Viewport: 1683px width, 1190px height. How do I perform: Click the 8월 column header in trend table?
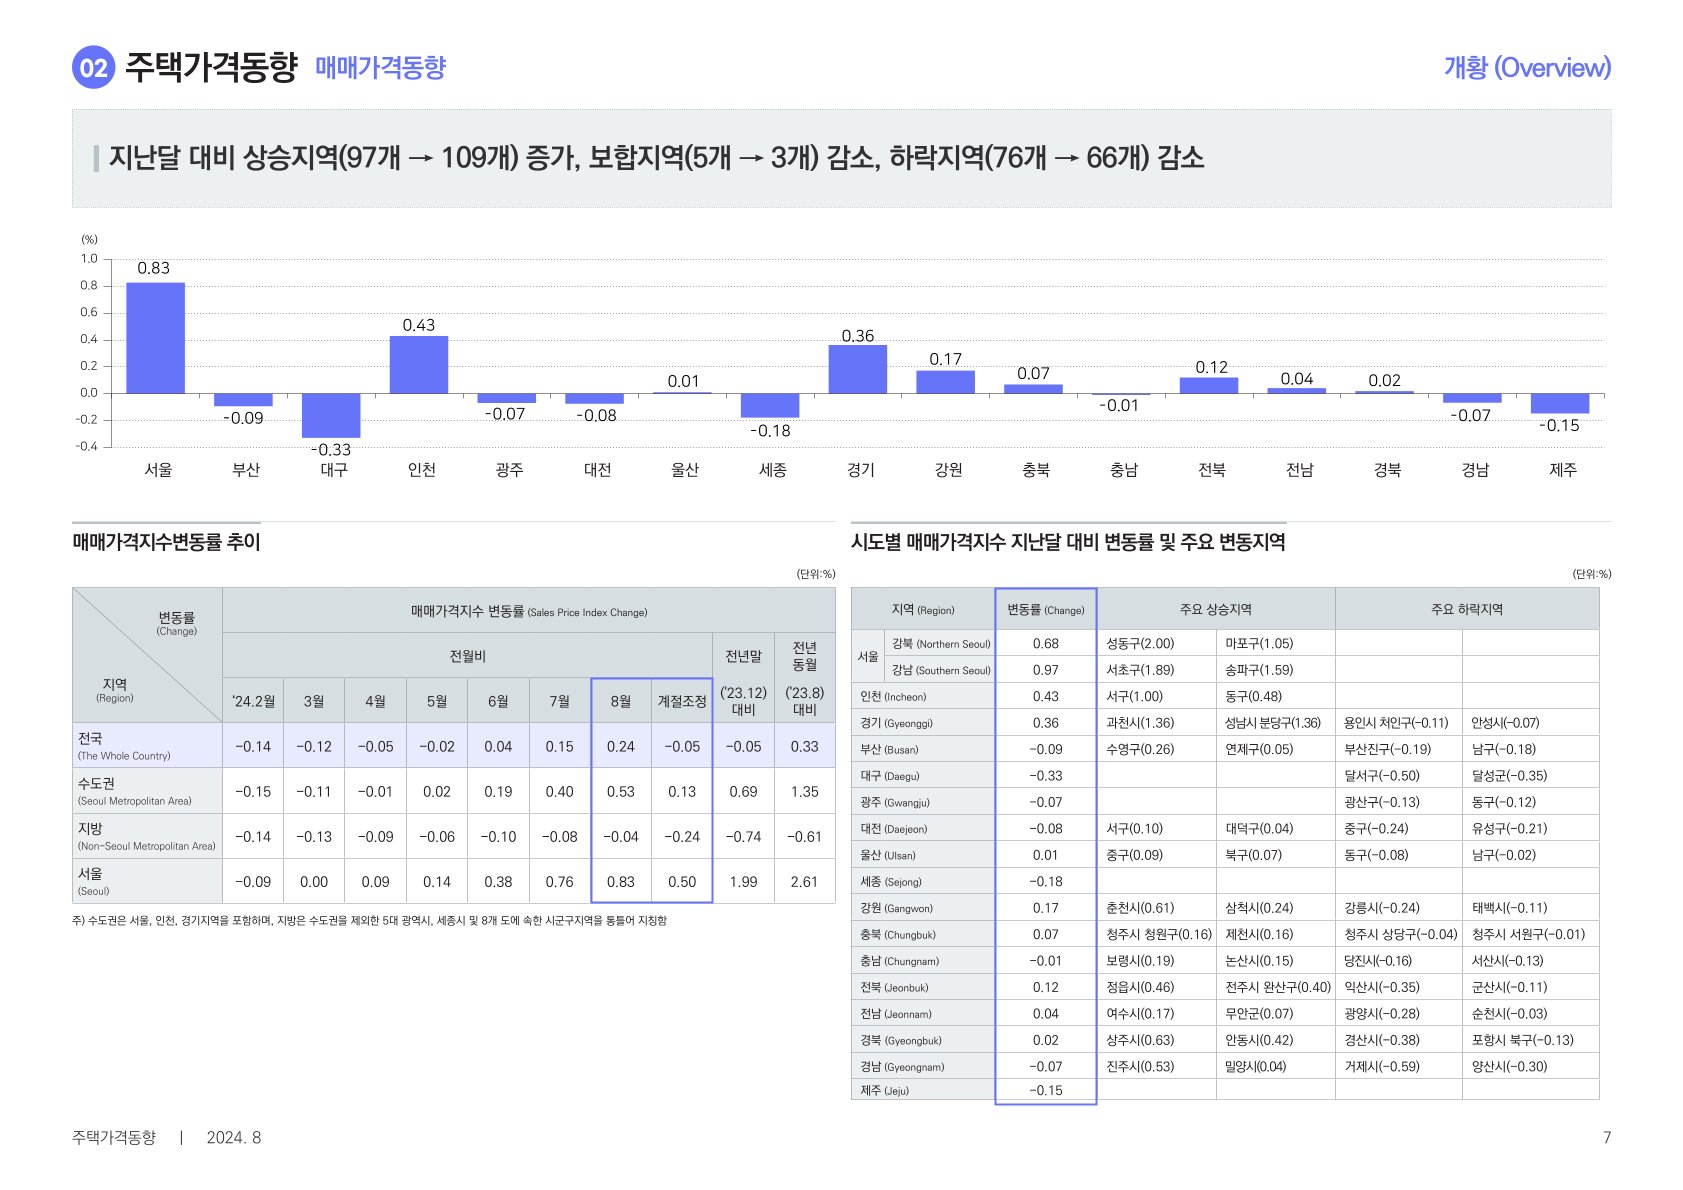[621, 701]
